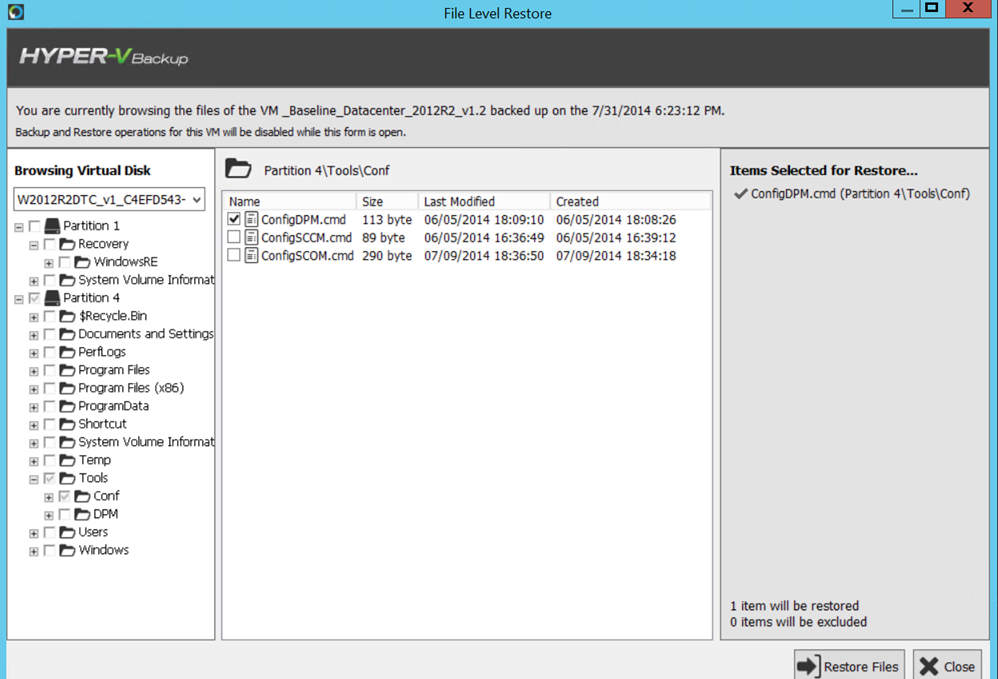This screenshot has width=998, height=679.
Task: Collapse the Partition 1 tree node
Action: (x=19, y=227)
